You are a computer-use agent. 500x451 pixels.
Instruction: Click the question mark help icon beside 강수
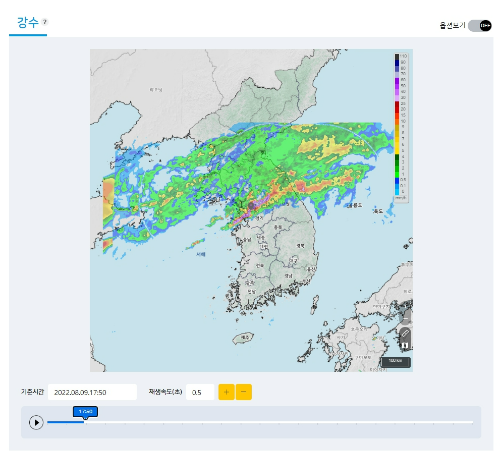click(x=45, y=22)
